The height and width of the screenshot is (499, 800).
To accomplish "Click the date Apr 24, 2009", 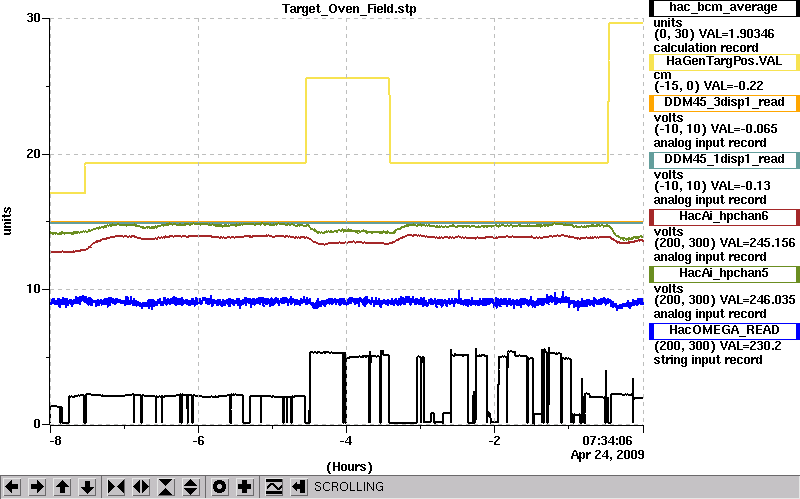I will pos(607,455).
